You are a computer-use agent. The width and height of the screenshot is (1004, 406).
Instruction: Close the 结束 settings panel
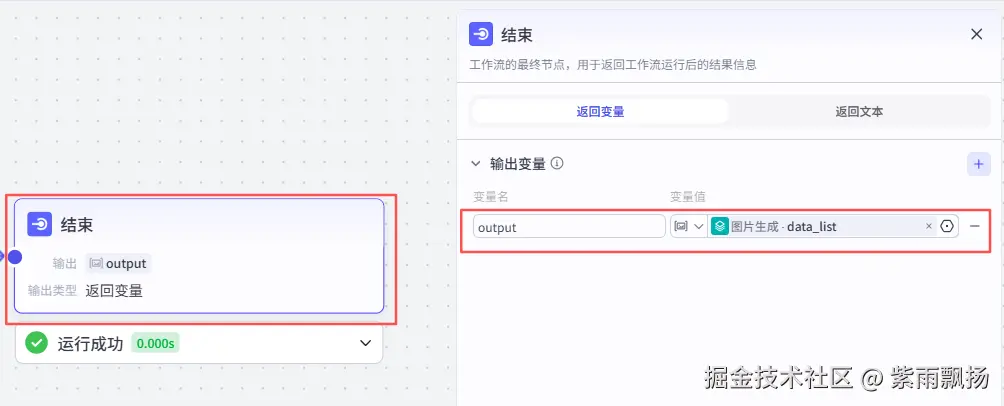977,34
